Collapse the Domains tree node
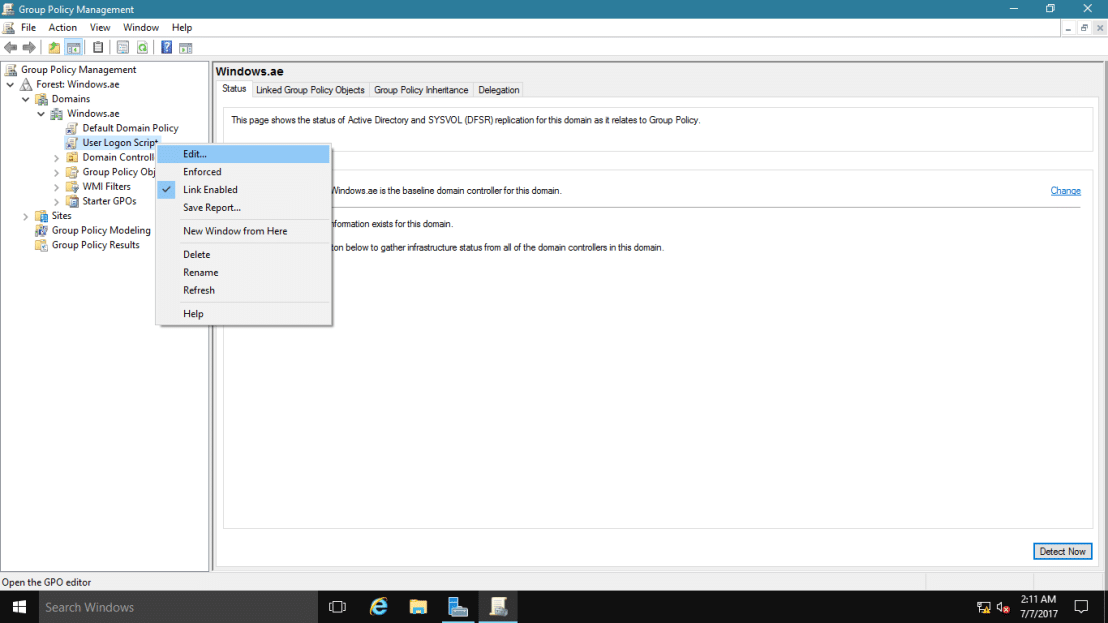 pos(26,100)
